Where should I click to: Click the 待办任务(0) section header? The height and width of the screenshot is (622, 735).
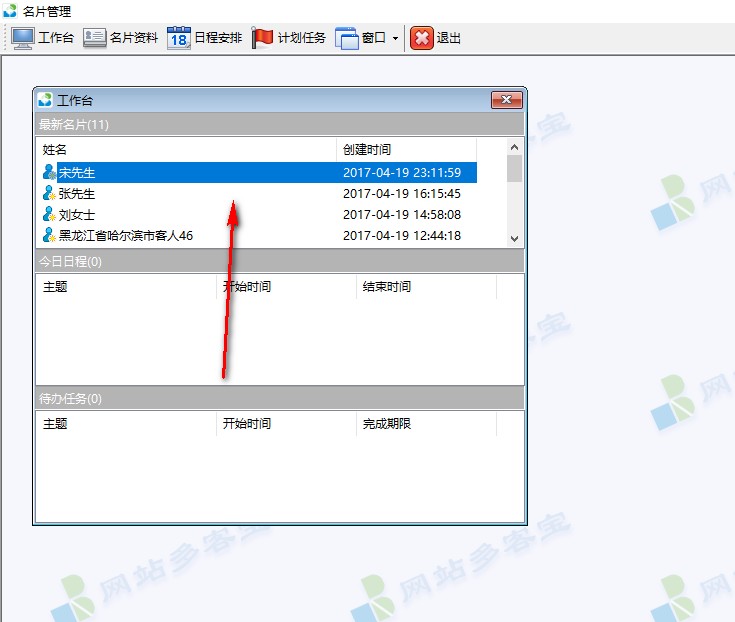click(279, 399)
